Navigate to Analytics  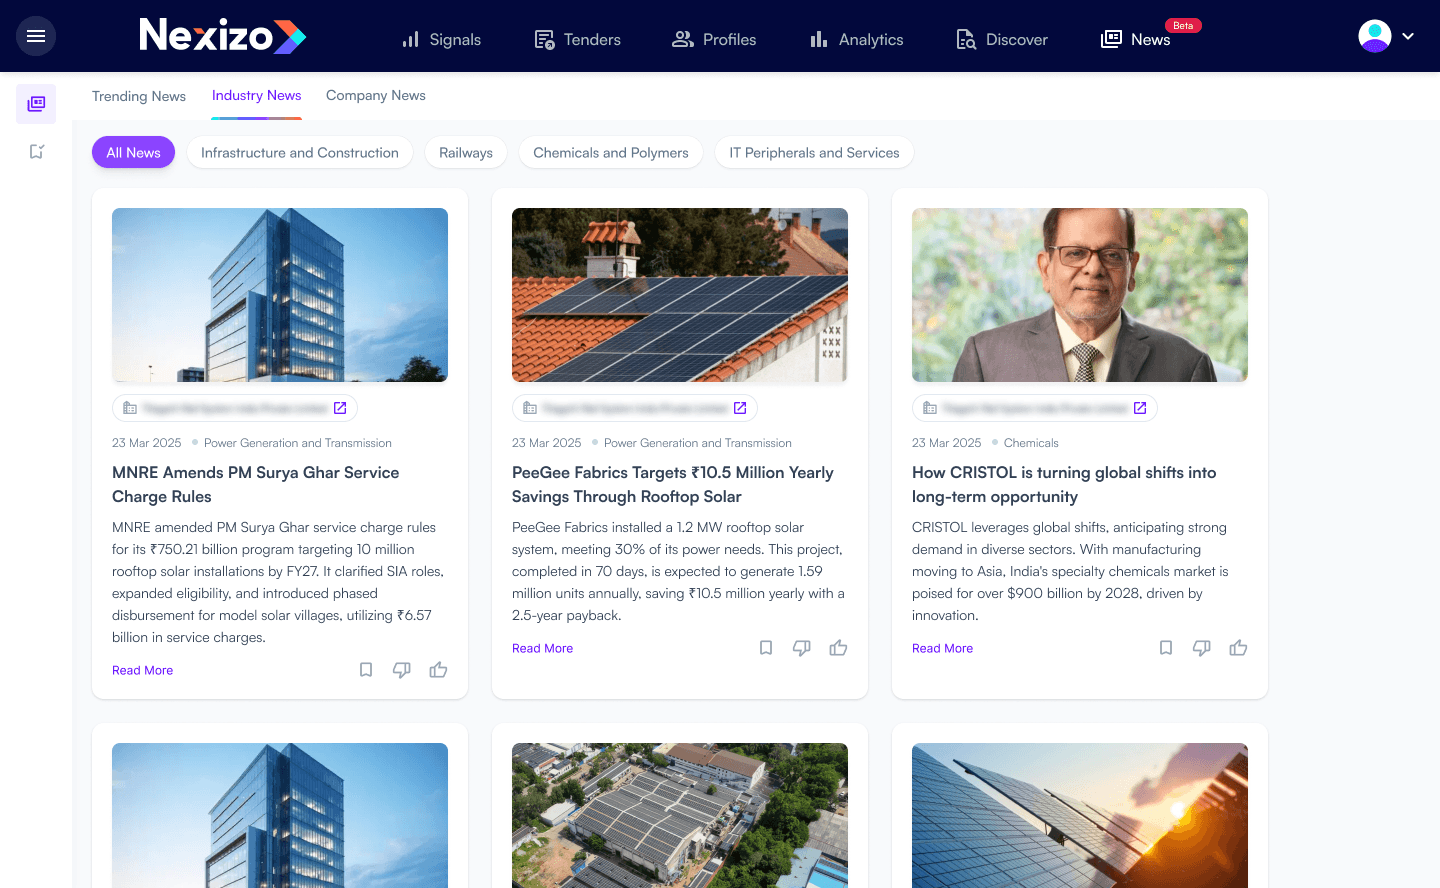click(856, 39)
